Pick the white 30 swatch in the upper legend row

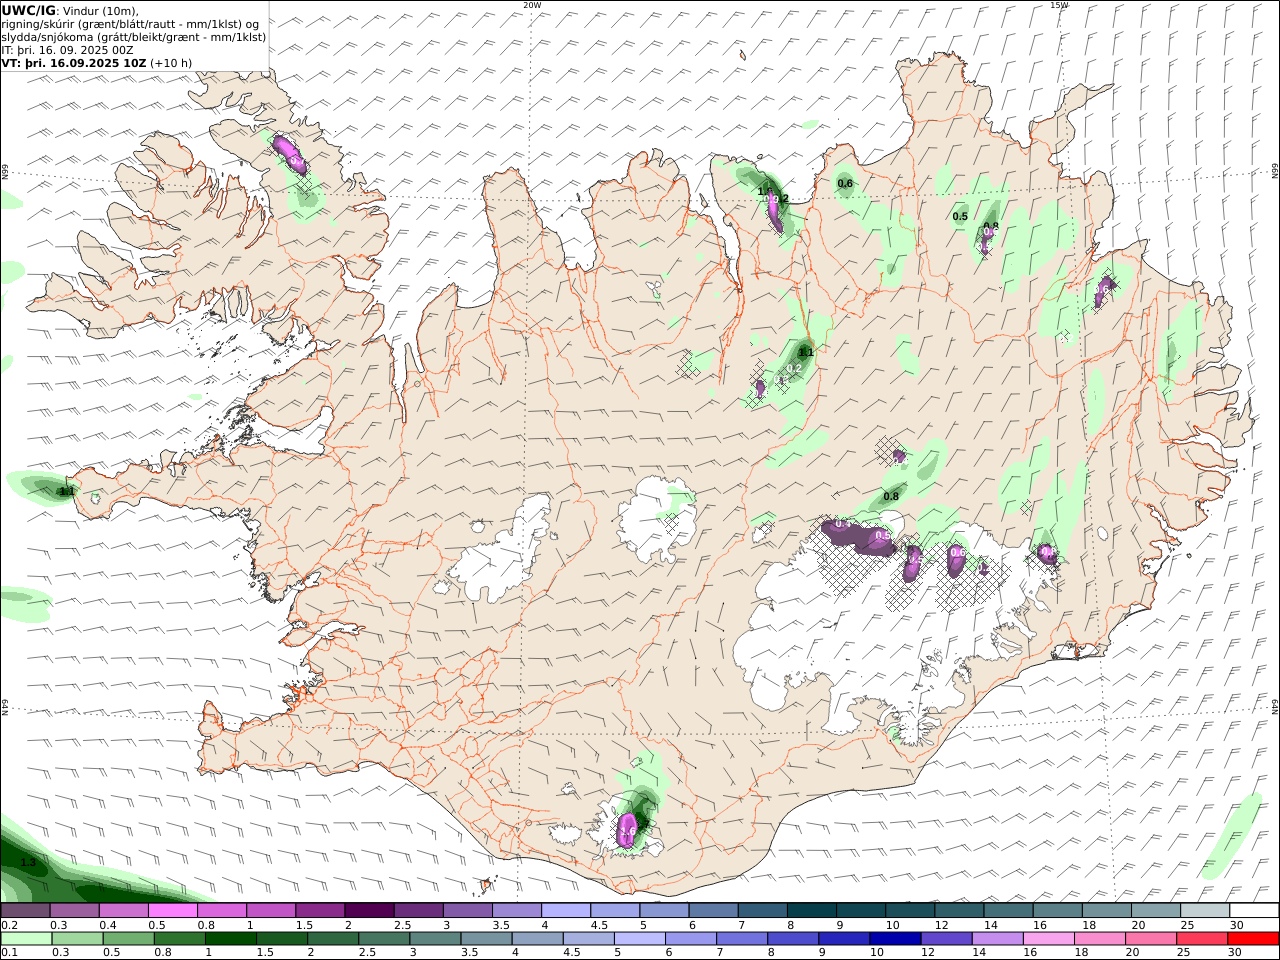1255,910
